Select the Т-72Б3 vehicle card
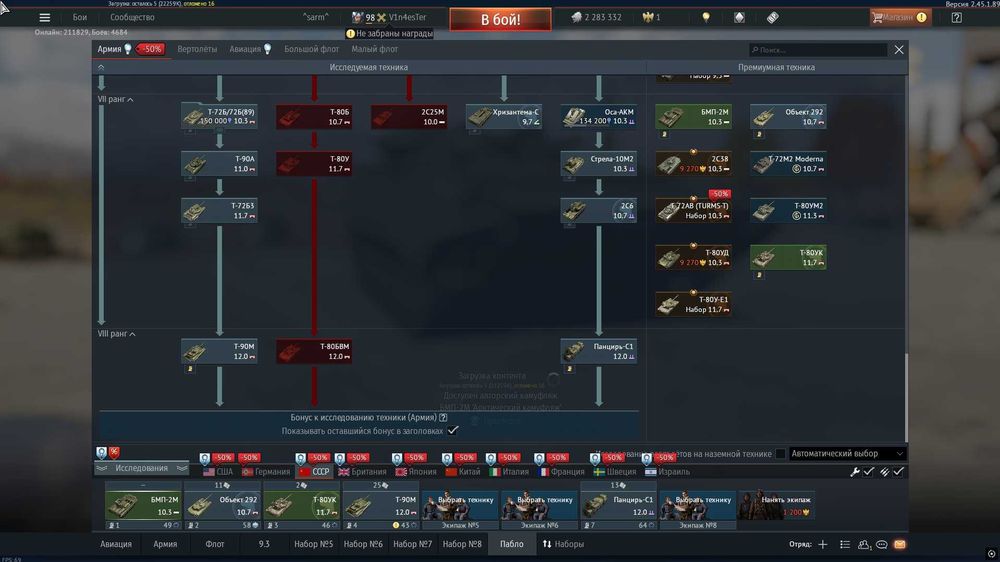The image size is (1000, 562). [219, 211]
